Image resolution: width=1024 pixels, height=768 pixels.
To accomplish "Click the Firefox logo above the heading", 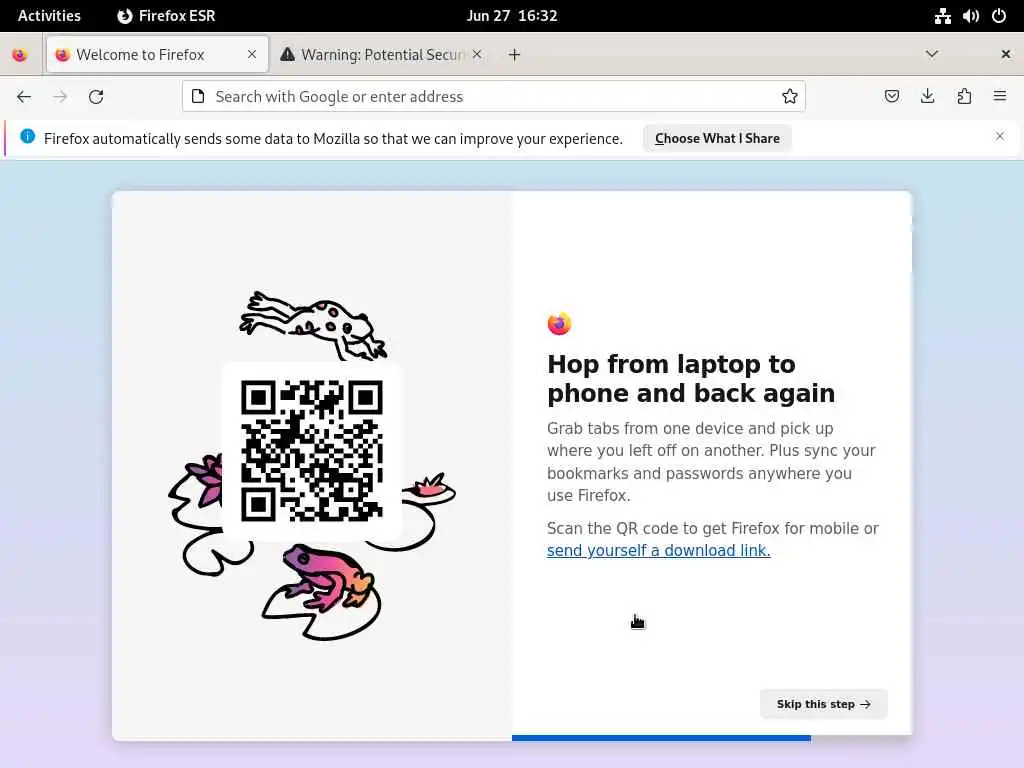I will 559,323.
